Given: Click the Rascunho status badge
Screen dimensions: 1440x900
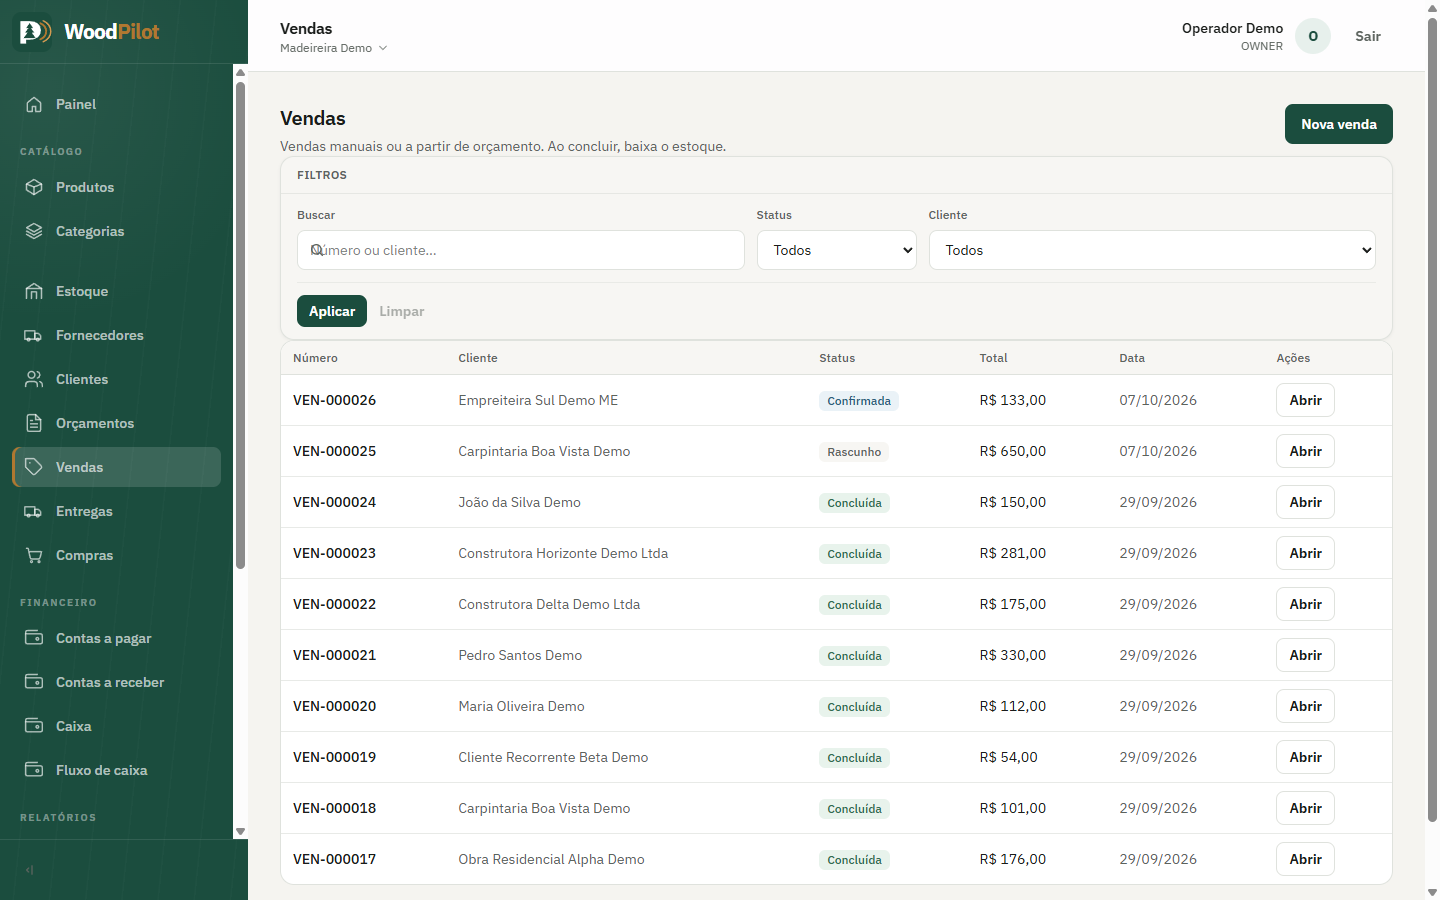Looking at the screenshot, I should click(x=854, y=452).
